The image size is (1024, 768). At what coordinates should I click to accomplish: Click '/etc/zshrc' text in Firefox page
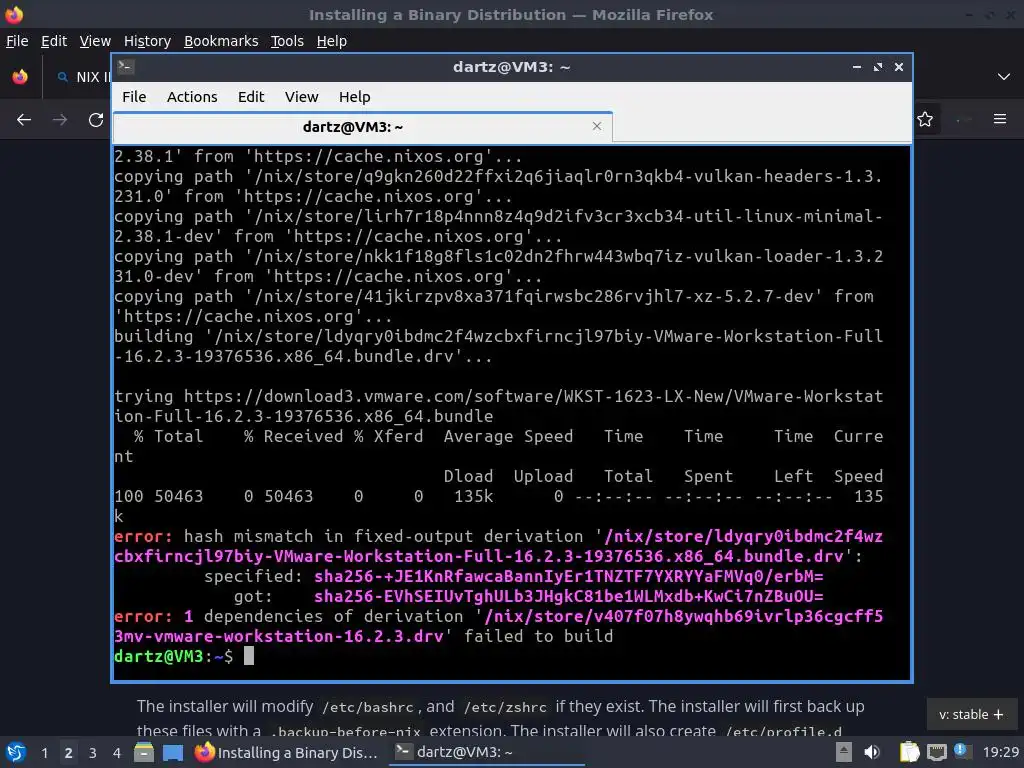[x=505, y=707]
